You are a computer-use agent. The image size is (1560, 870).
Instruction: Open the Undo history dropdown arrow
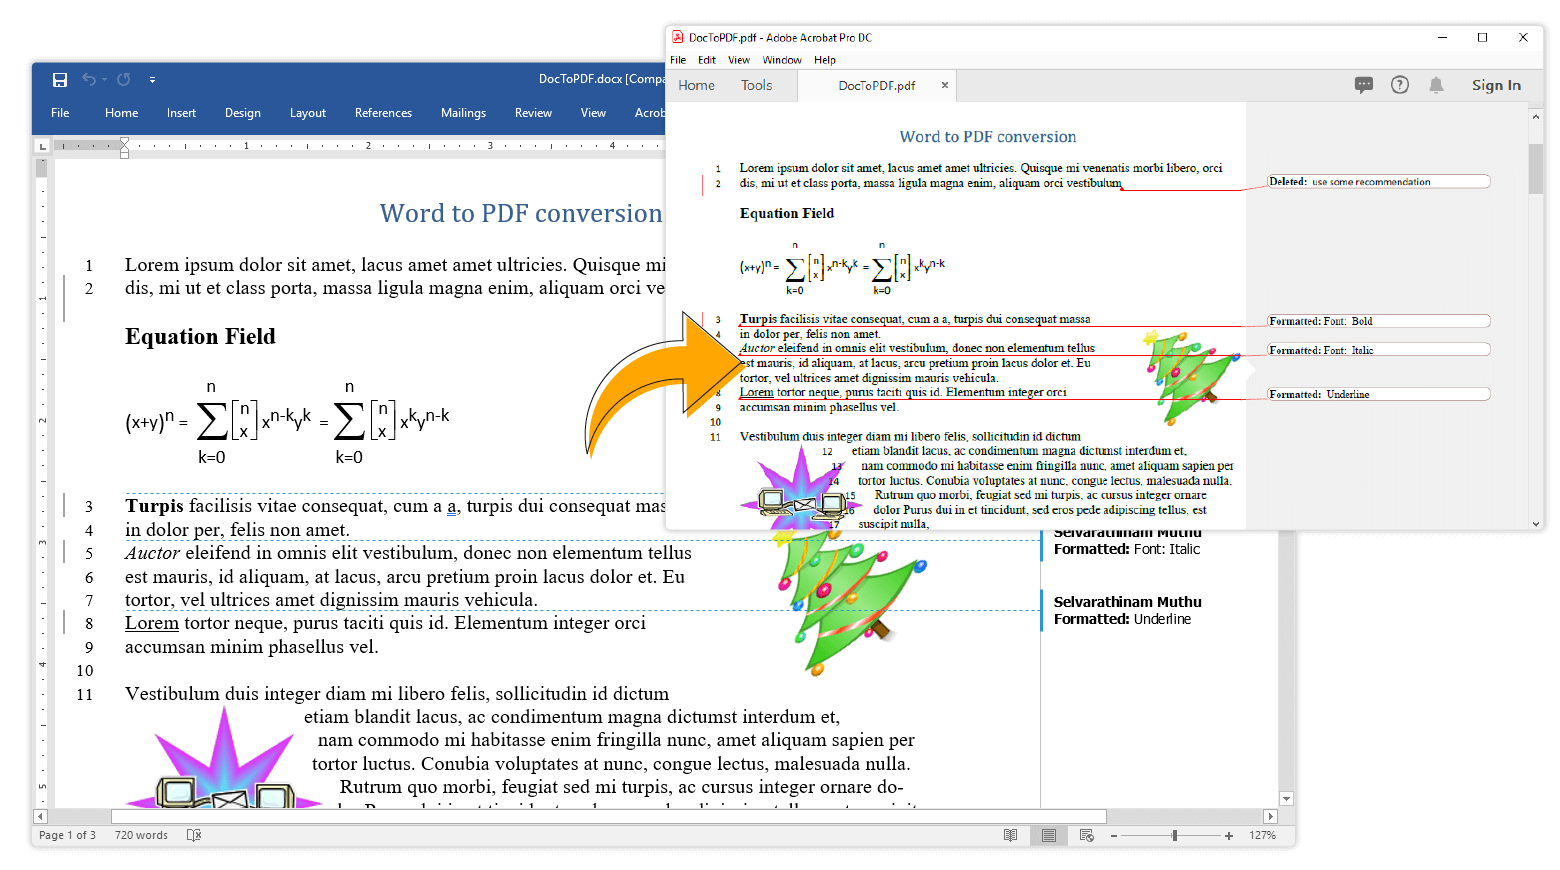pos(104,80)
